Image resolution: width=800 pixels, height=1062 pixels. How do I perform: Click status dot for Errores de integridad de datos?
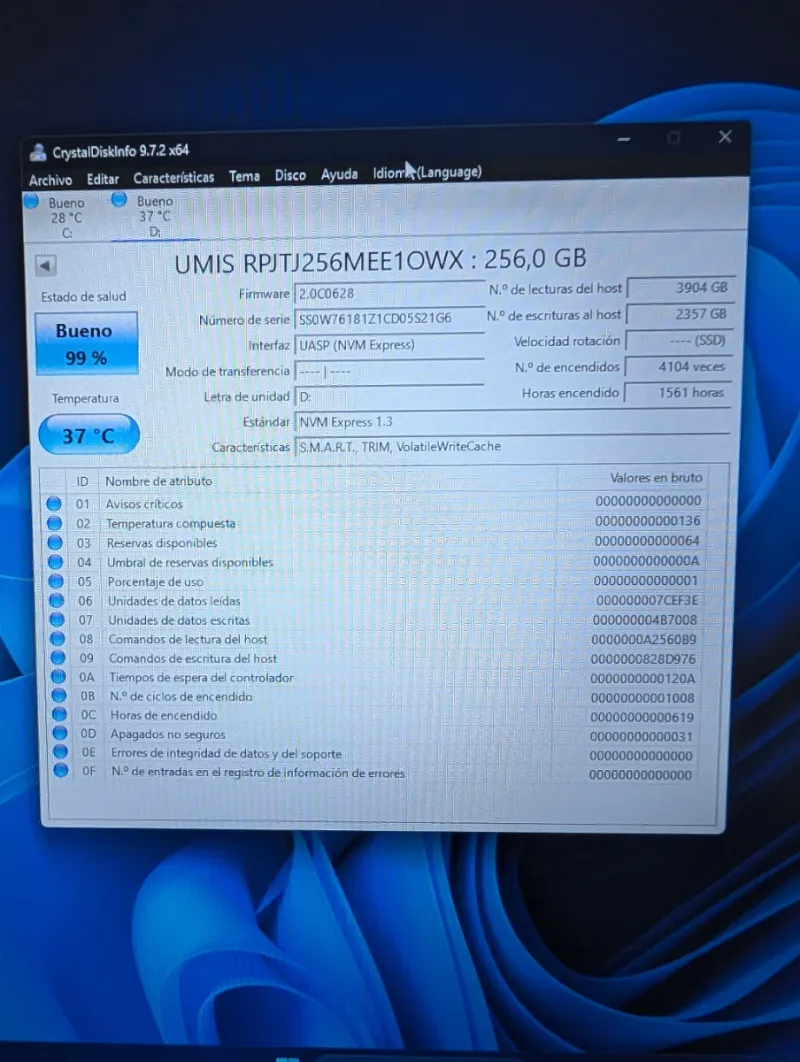(61, 751)
